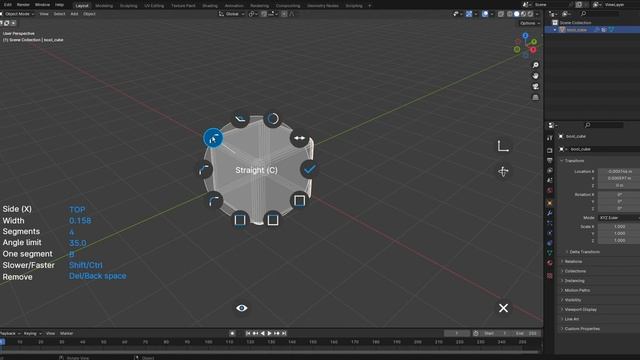
Task: Toggle X-ray display button
Action: (500, 14)
